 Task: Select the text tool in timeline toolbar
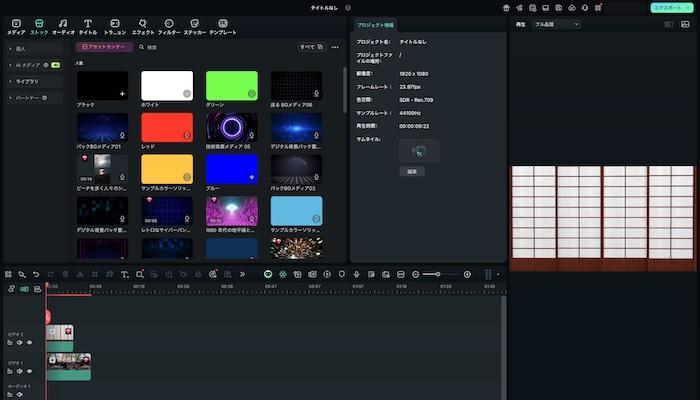[x=124, y=274]
